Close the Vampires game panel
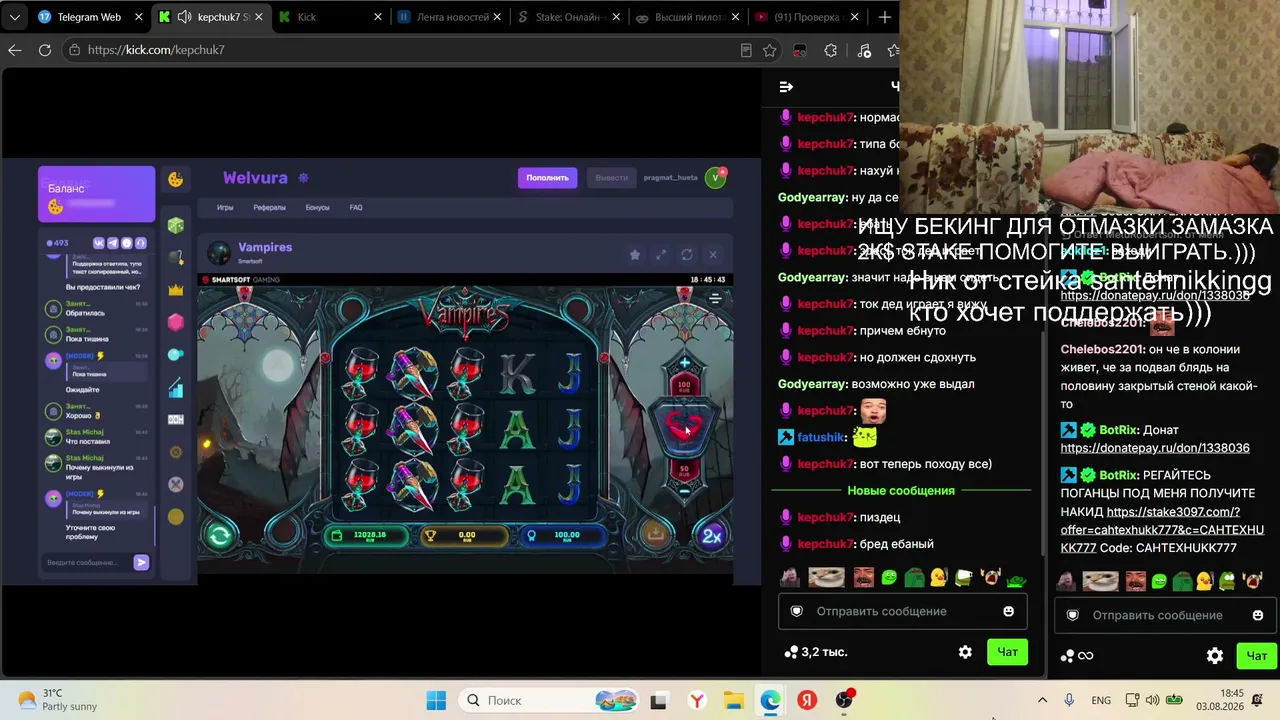Image resolution: width=1280 pixels, height=720 pixels. (713, 255)
